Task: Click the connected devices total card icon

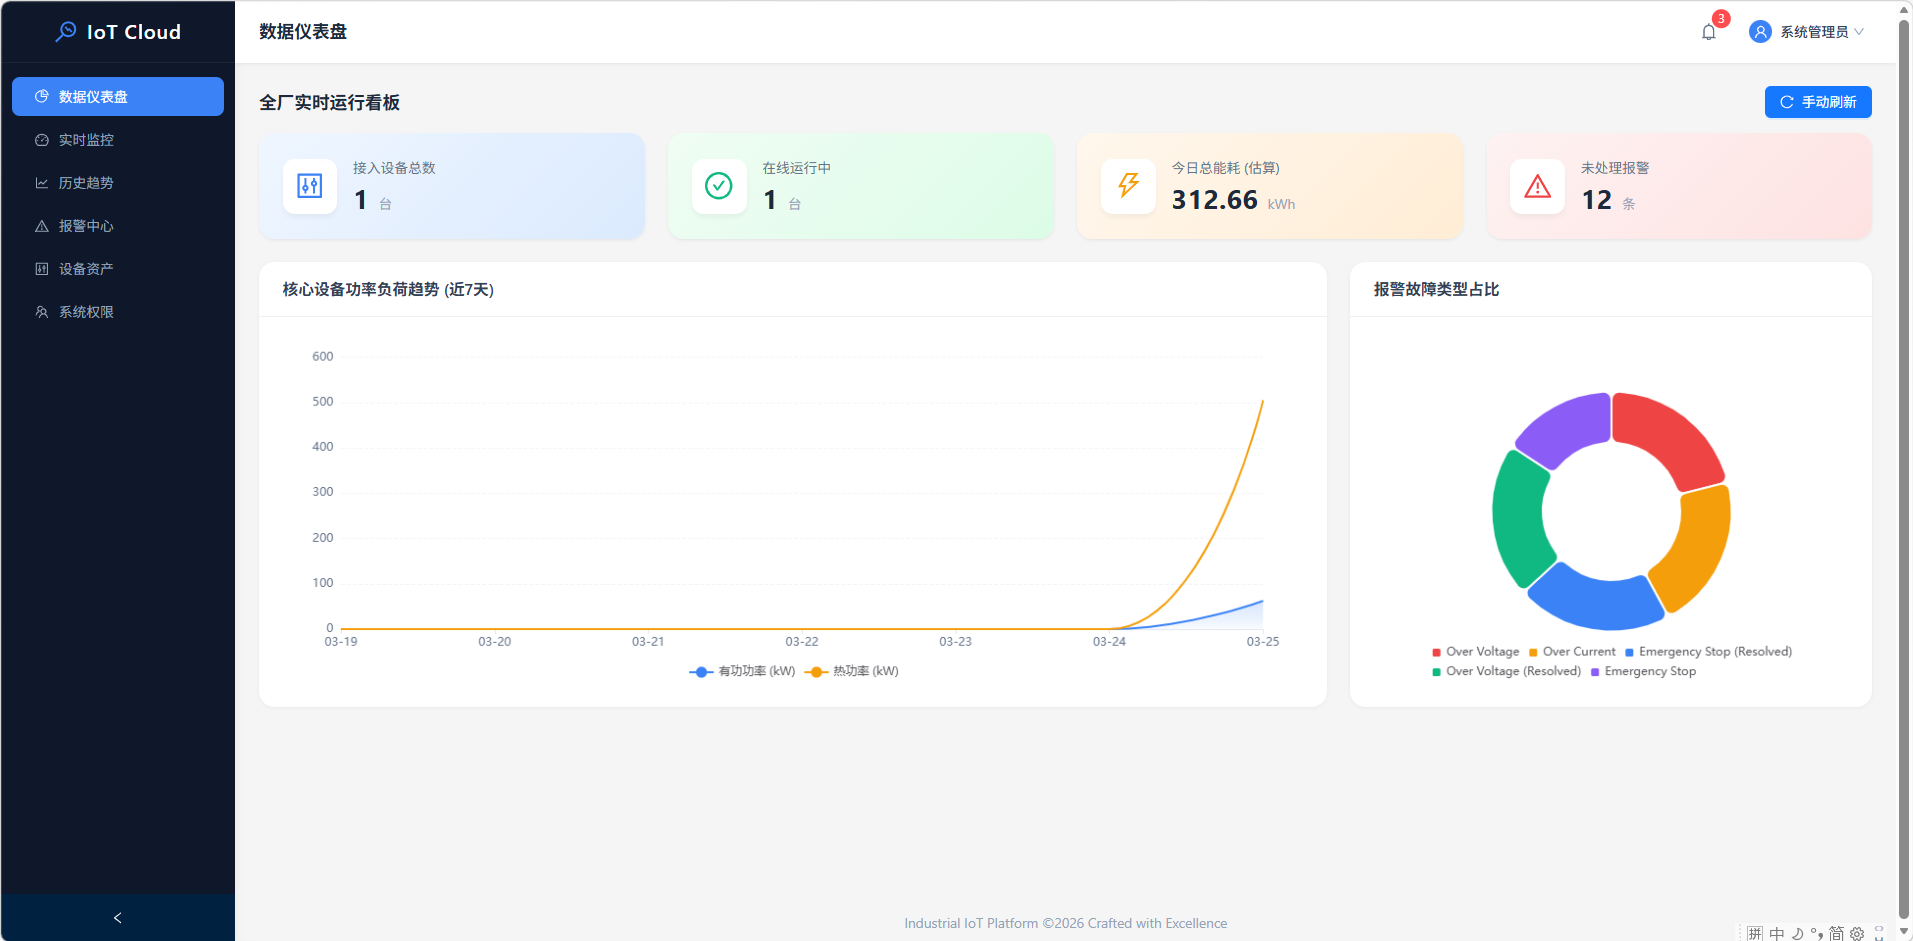Action: [309, 186]
